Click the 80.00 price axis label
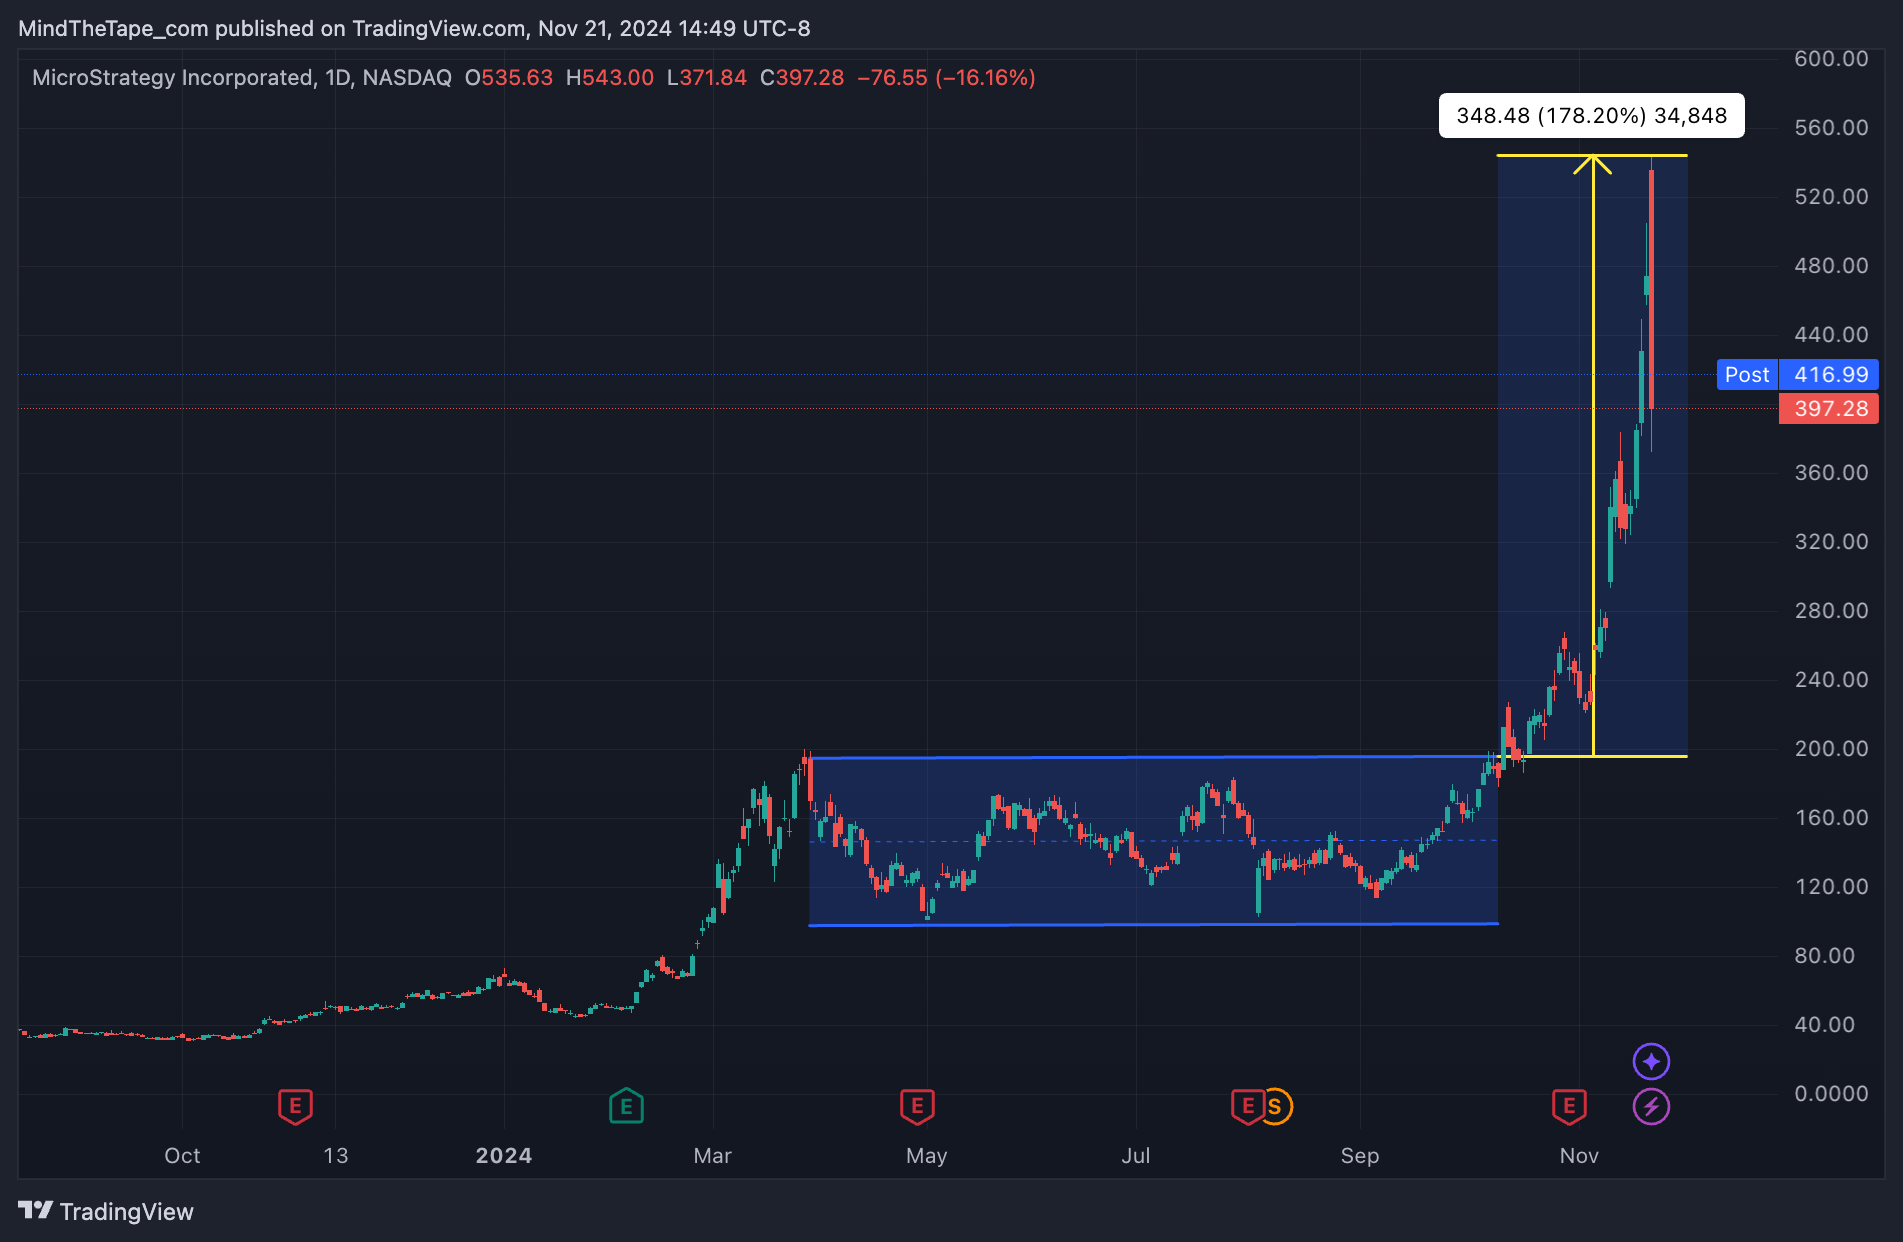The image size is (1903, 1242). tap(1825, 956)
